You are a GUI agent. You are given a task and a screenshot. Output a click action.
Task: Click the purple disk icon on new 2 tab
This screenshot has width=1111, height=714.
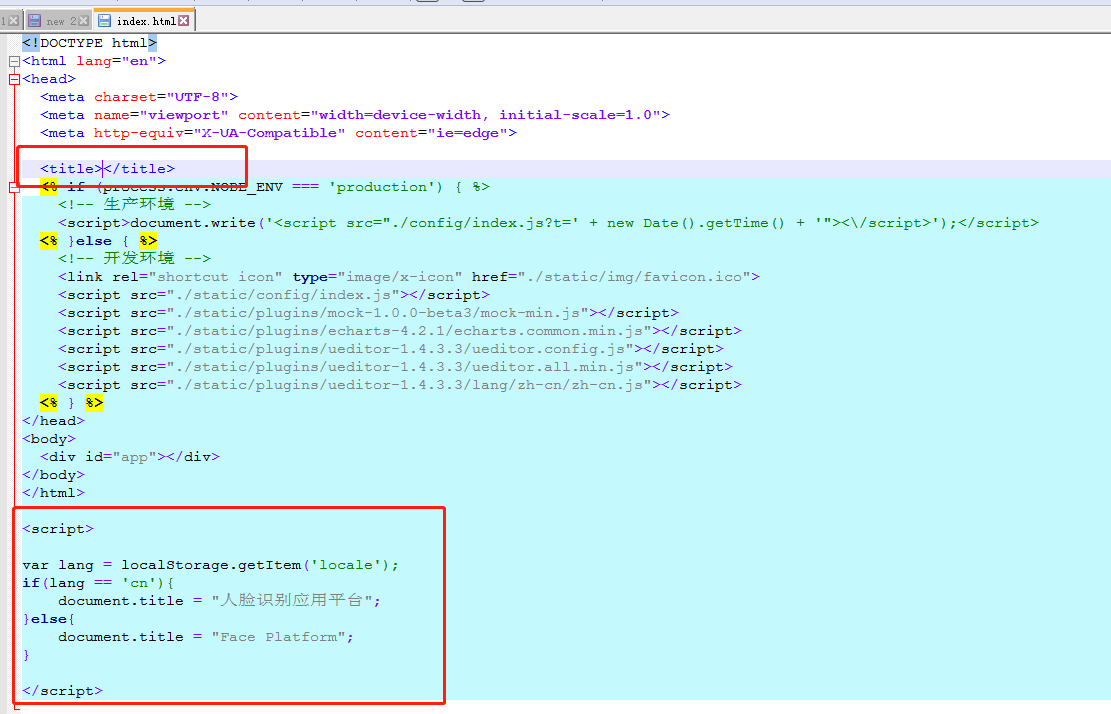coord(34,21)
